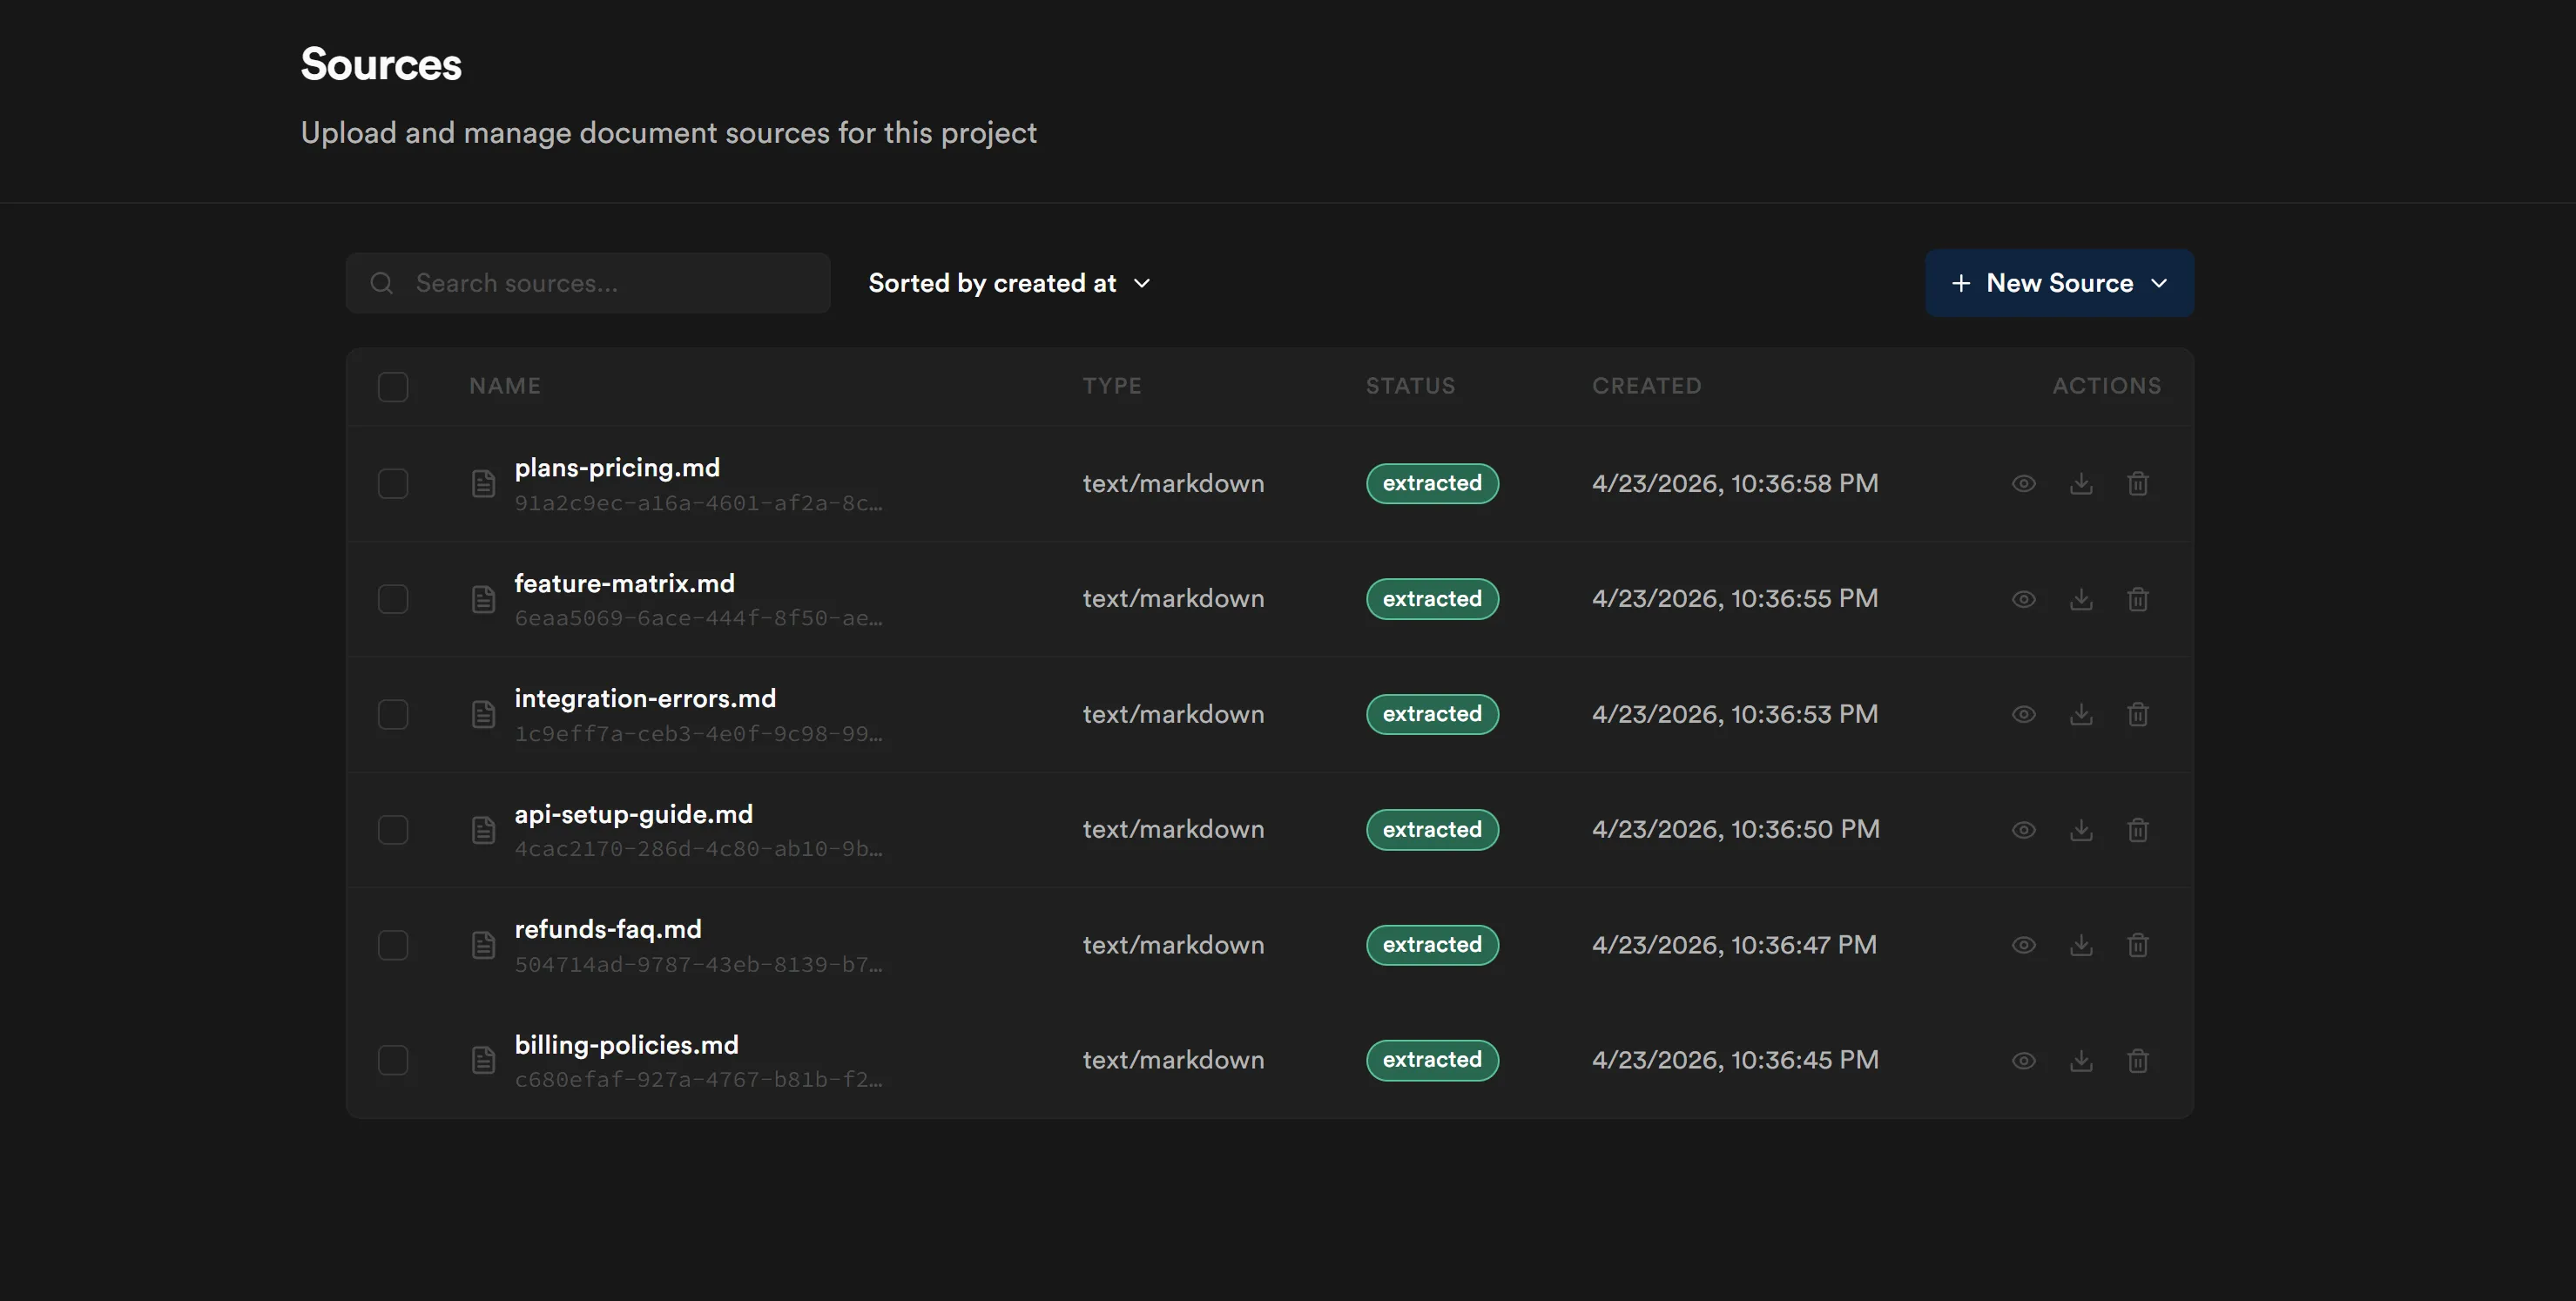Delete billing-policies.md using trash icon

click(x=2138, y=1060)
